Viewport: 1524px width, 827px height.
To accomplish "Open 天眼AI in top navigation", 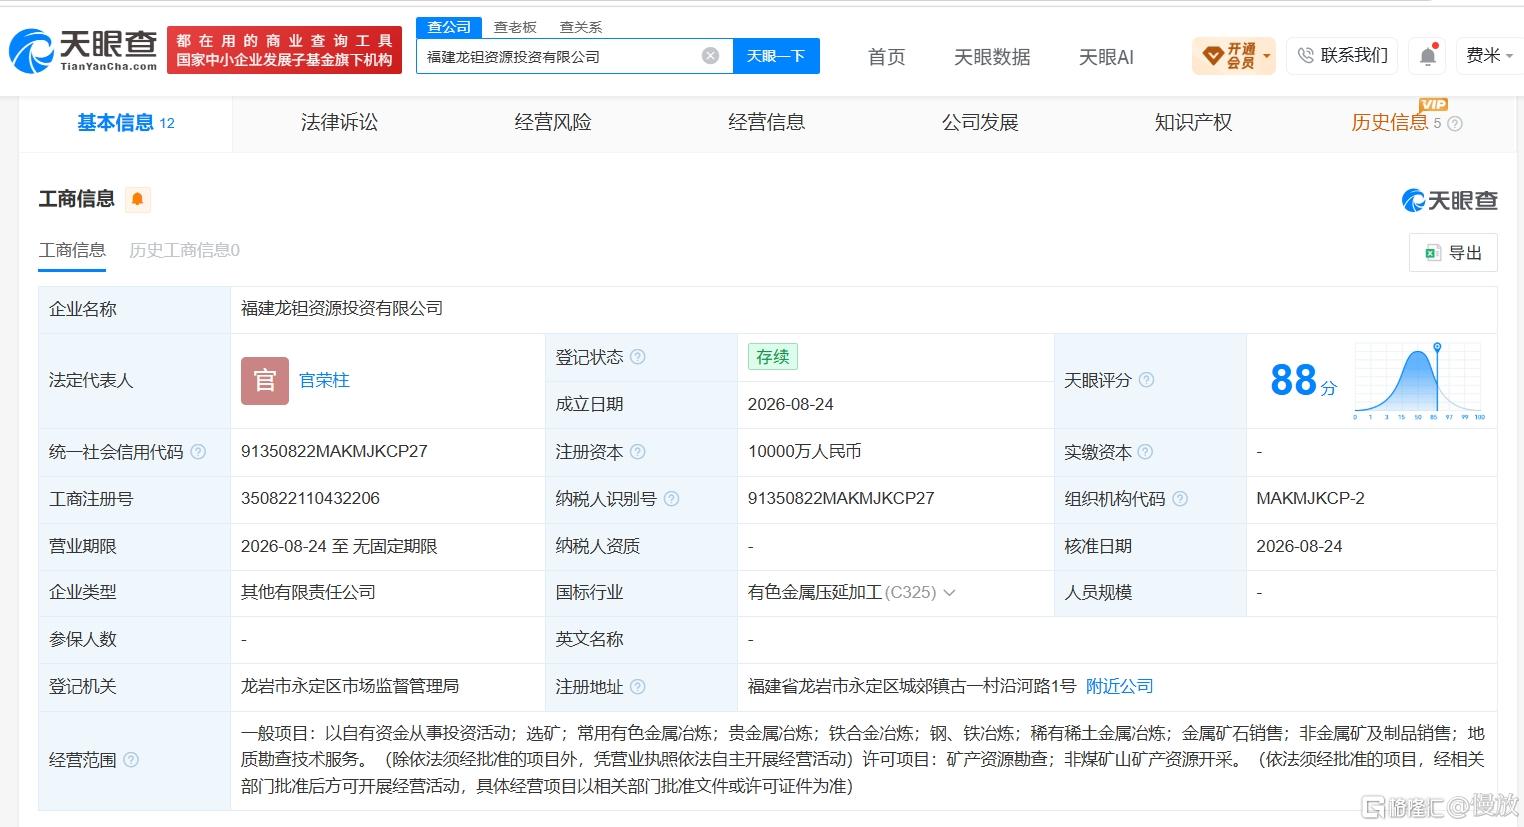I will click(x=1106, y=57).
